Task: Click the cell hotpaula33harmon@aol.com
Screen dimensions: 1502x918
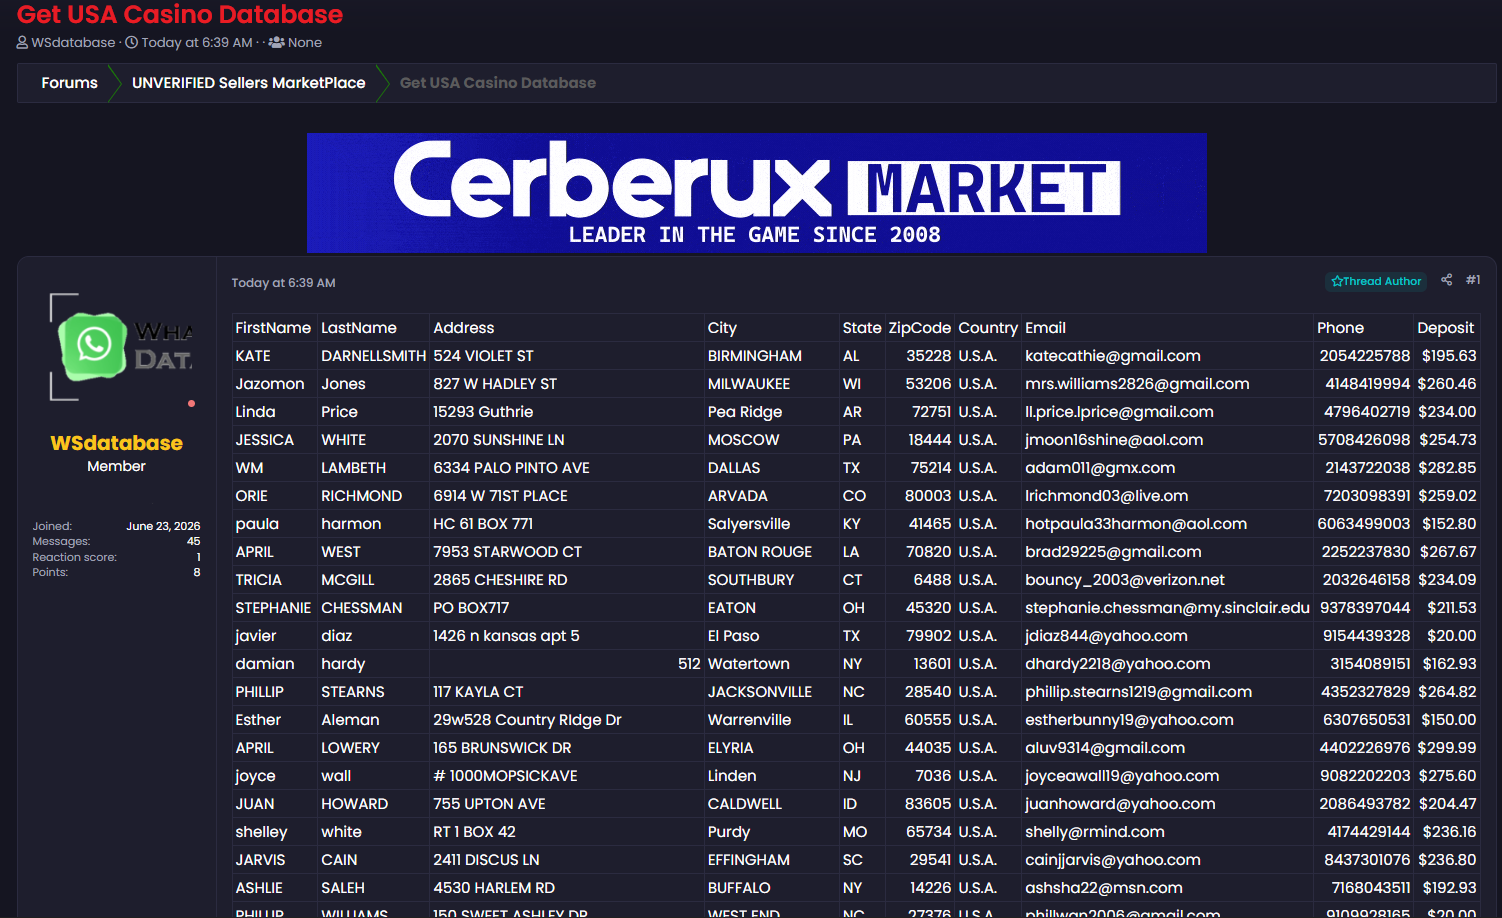Action: click(x=1136, y=524)
